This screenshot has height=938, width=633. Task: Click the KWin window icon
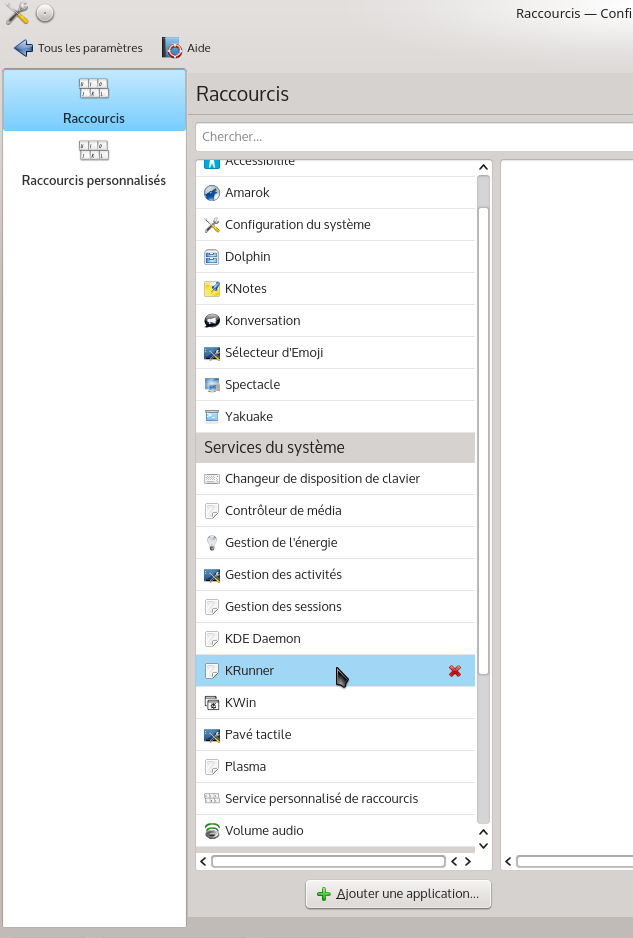212,703
